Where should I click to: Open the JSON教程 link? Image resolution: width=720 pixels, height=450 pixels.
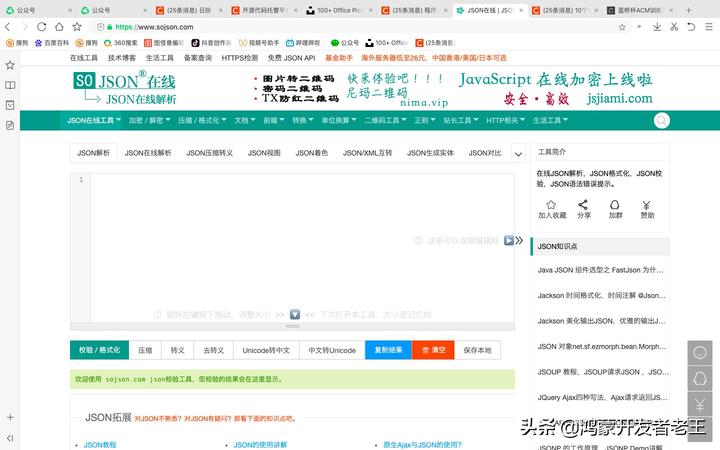tap(100, 444)
